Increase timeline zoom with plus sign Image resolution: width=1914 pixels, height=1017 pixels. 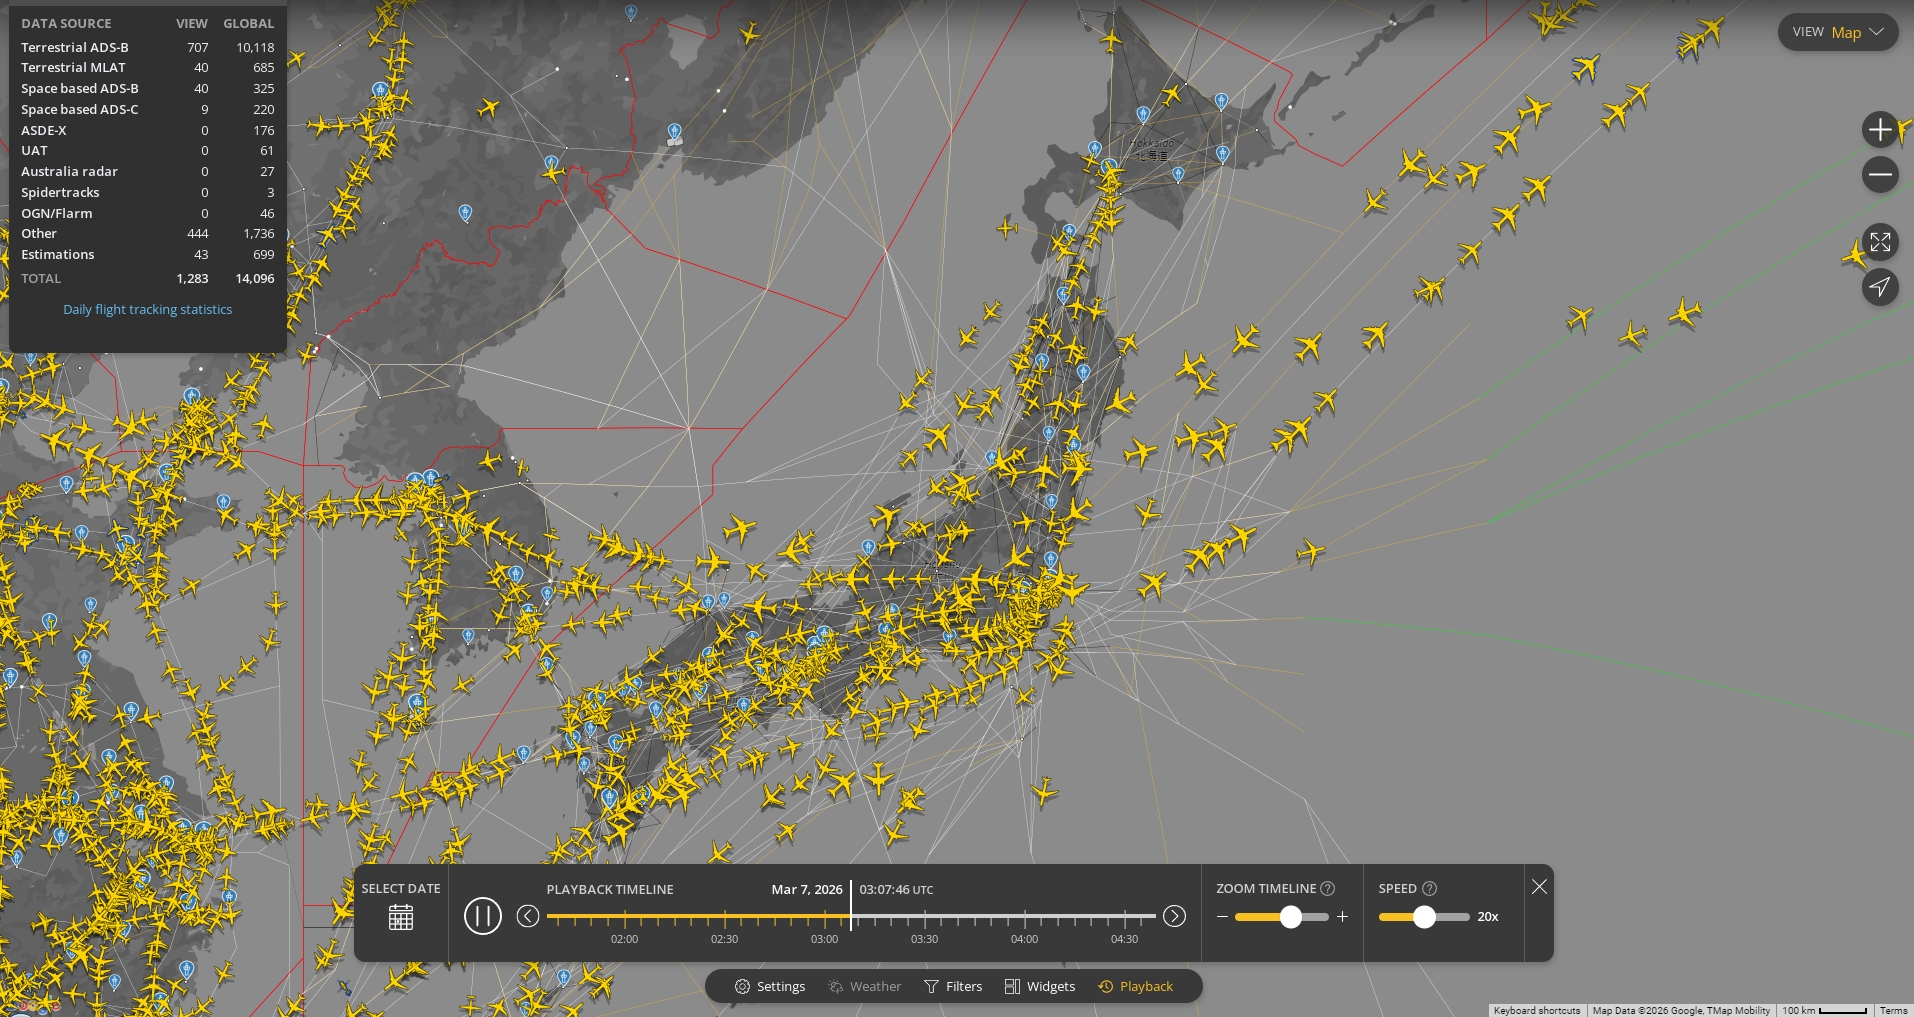pos(1342,917)
